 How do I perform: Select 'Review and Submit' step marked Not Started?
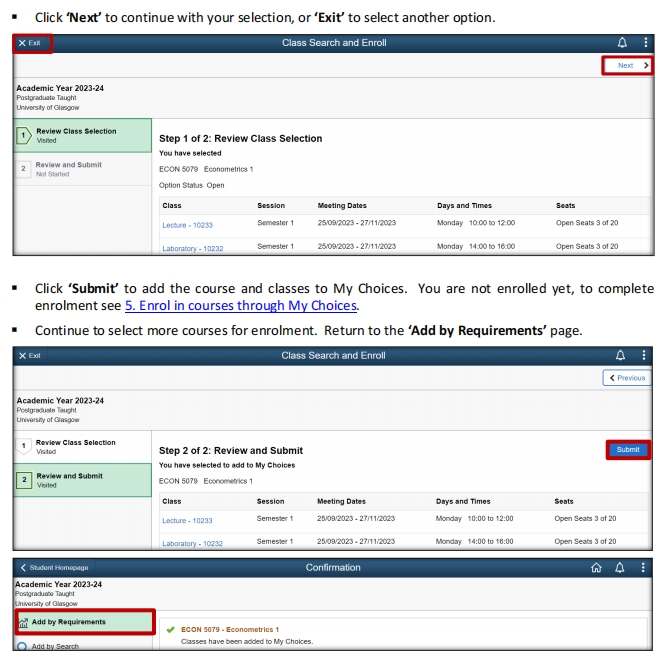[x=68, y=169]
